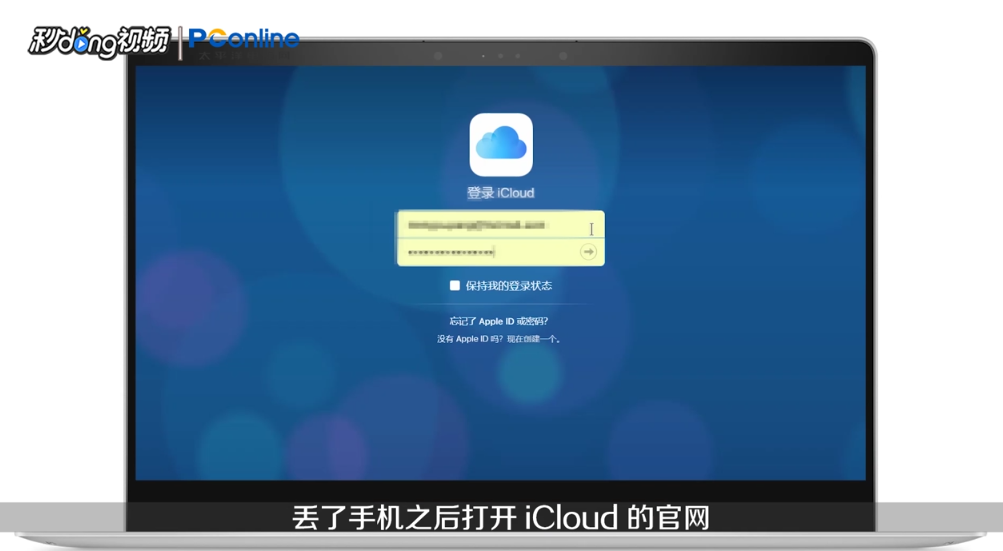Open the 现在创建一个 link

(533, 339)
